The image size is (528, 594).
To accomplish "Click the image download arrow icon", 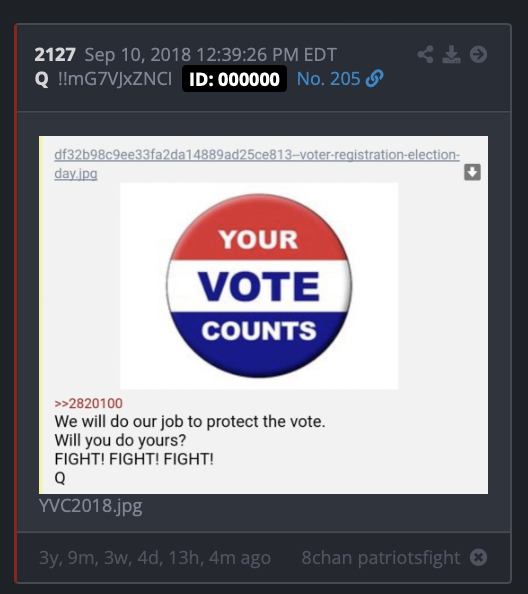I will tap(472, 172).
